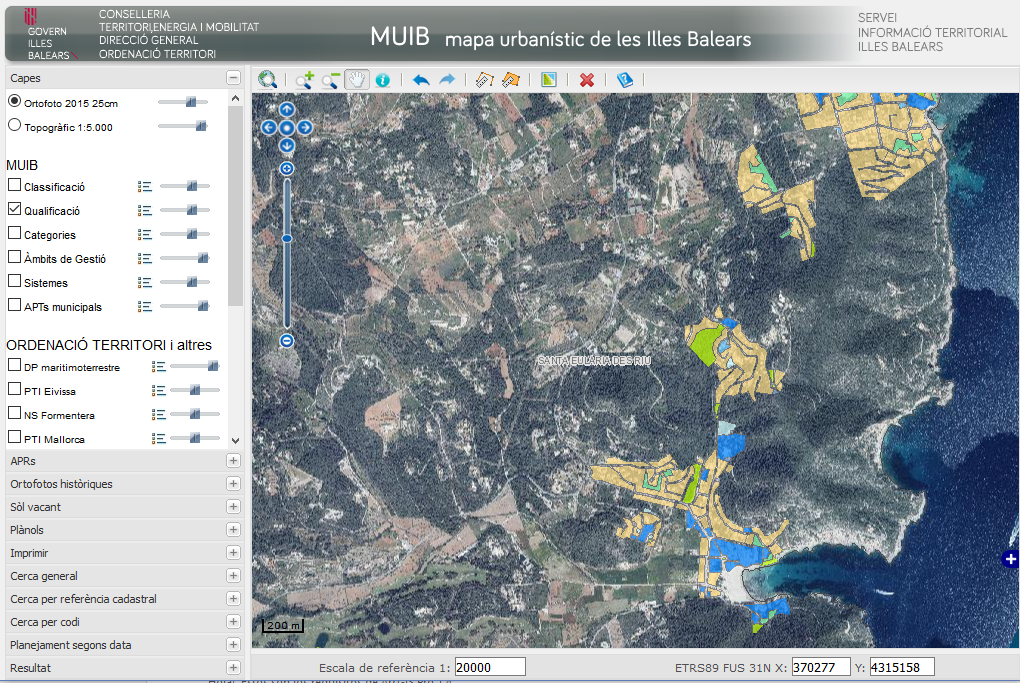Screen dimensions: 1020x683
Task: Click the zoom-out magnifier tool
Action: tap(330, 80)
